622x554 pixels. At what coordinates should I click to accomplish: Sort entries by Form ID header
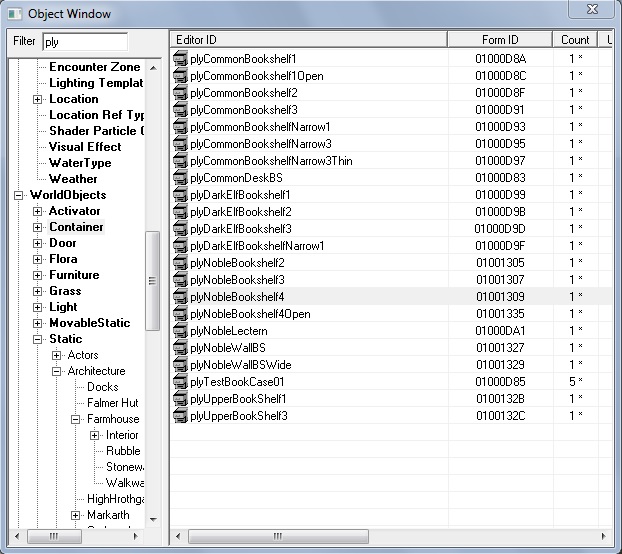click(499, 40)
